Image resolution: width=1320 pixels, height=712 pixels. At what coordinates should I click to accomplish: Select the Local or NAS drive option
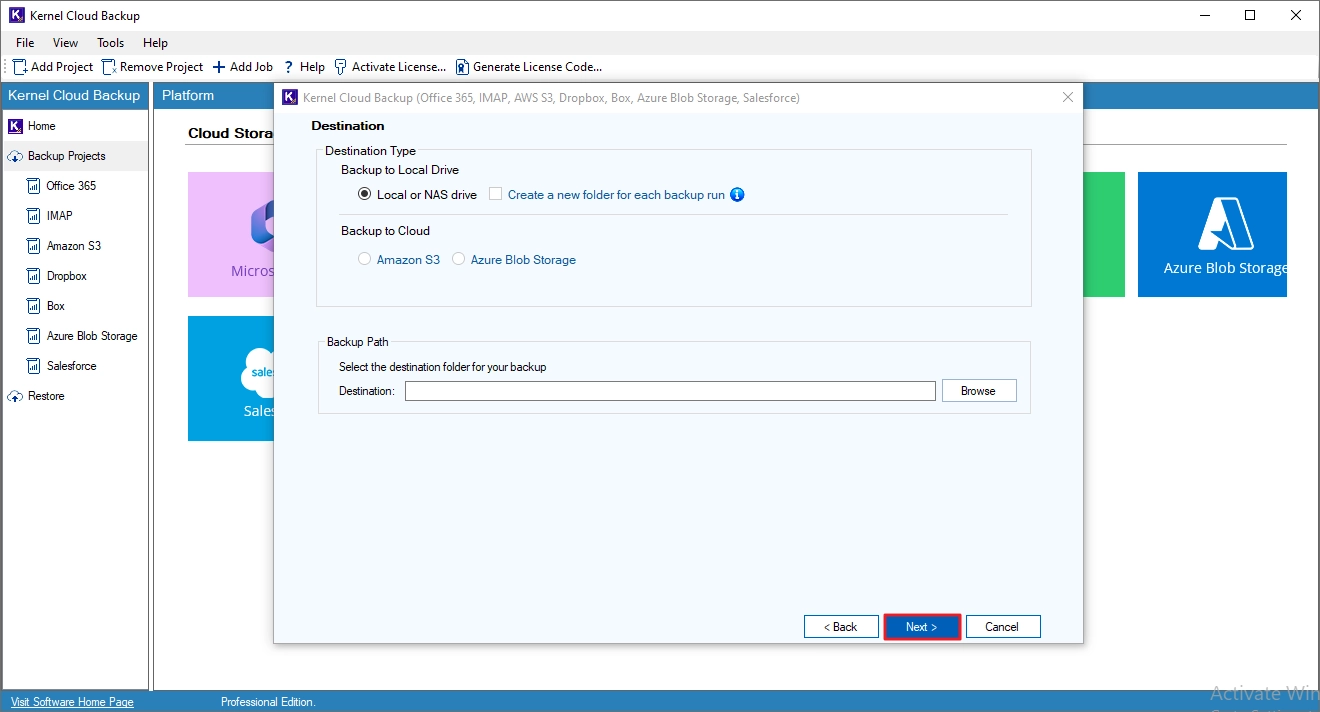tap(365, 194)
